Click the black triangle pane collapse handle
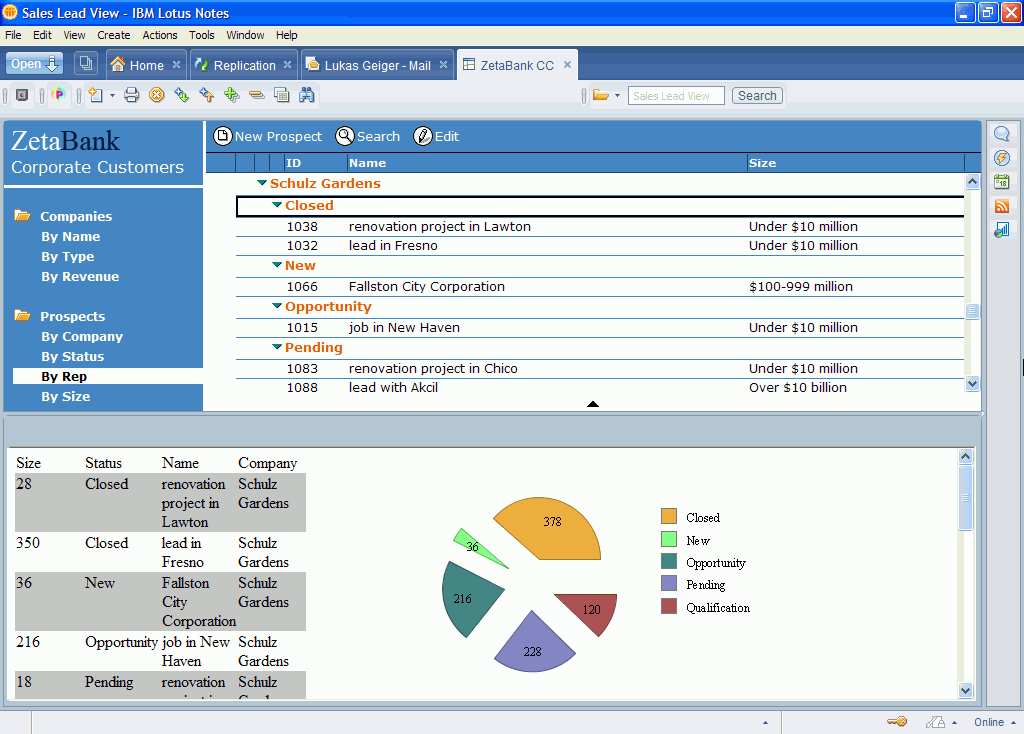Screen dimensions: 1024x734 point(593,404)
